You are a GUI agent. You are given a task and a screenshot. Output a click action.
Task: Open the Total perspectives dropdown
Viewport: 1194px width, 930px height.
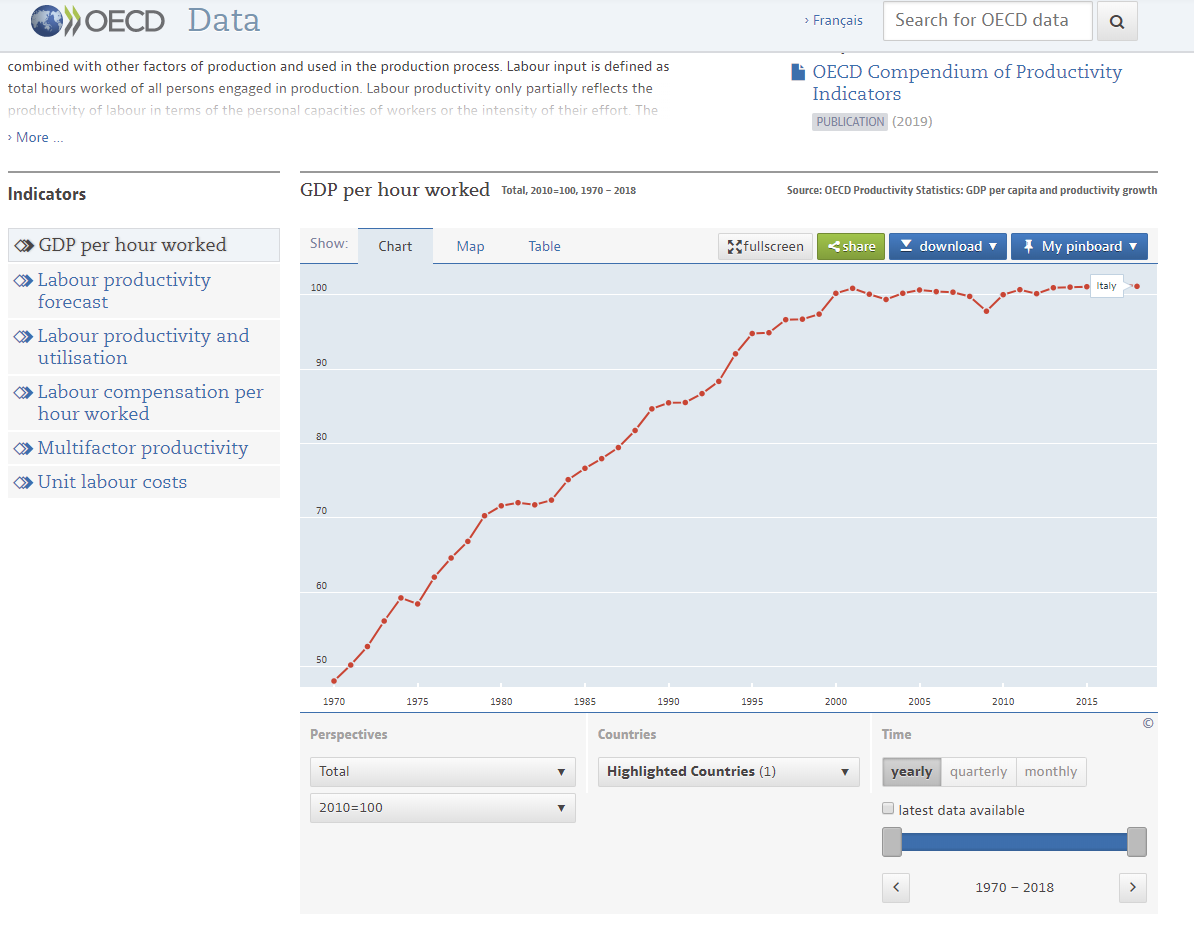pos(442,771)
